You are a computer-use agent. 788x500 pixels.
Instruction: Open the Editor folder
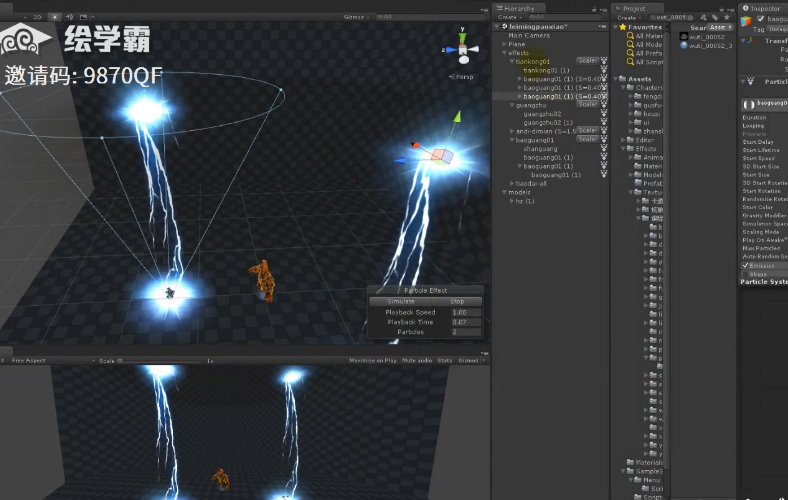tap(641, 140)
